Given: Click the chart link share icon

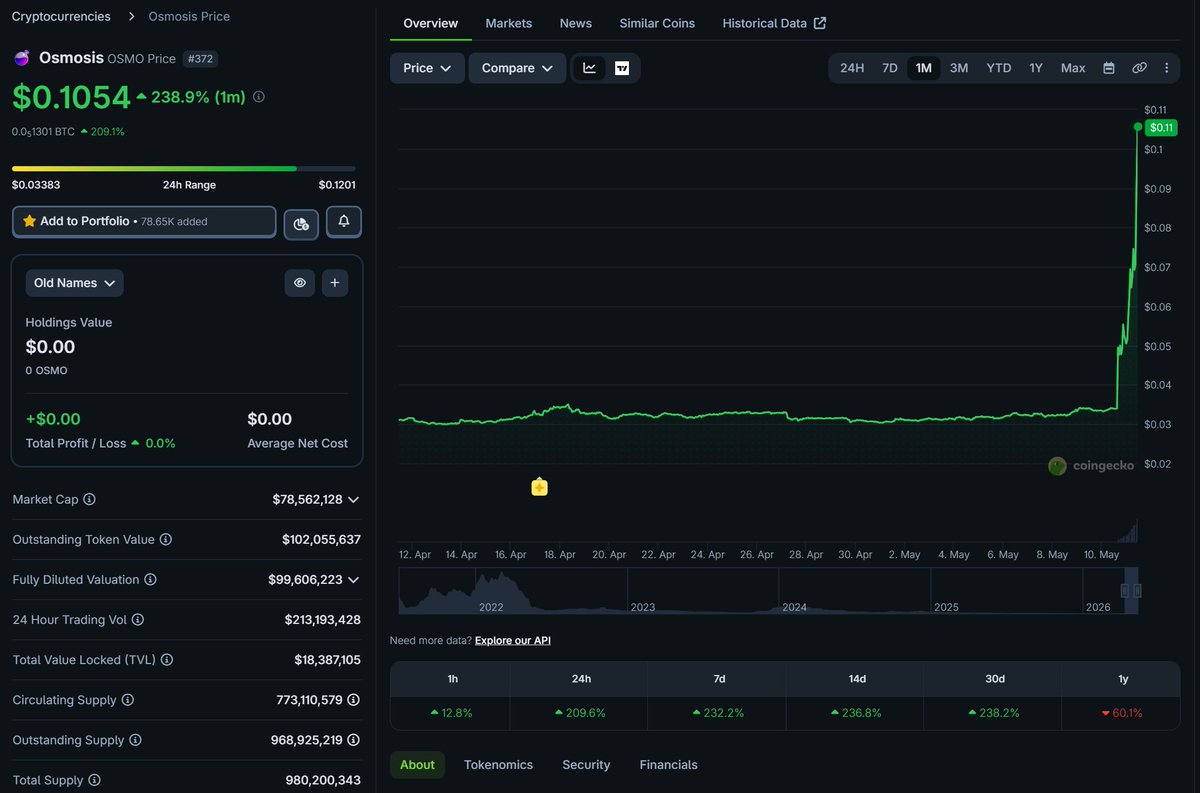Looking at the screenshot, I should coord(1139,68).
